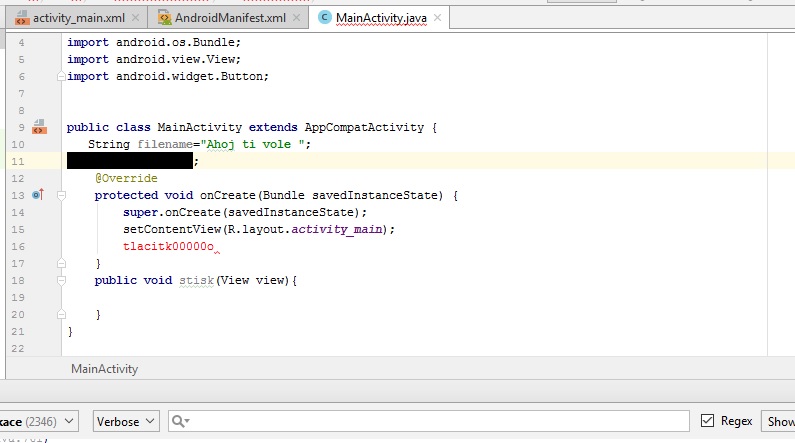Click the Java class icon on MainActivity.java tab
Screen dimensions: 795x443
click(324, 17)
